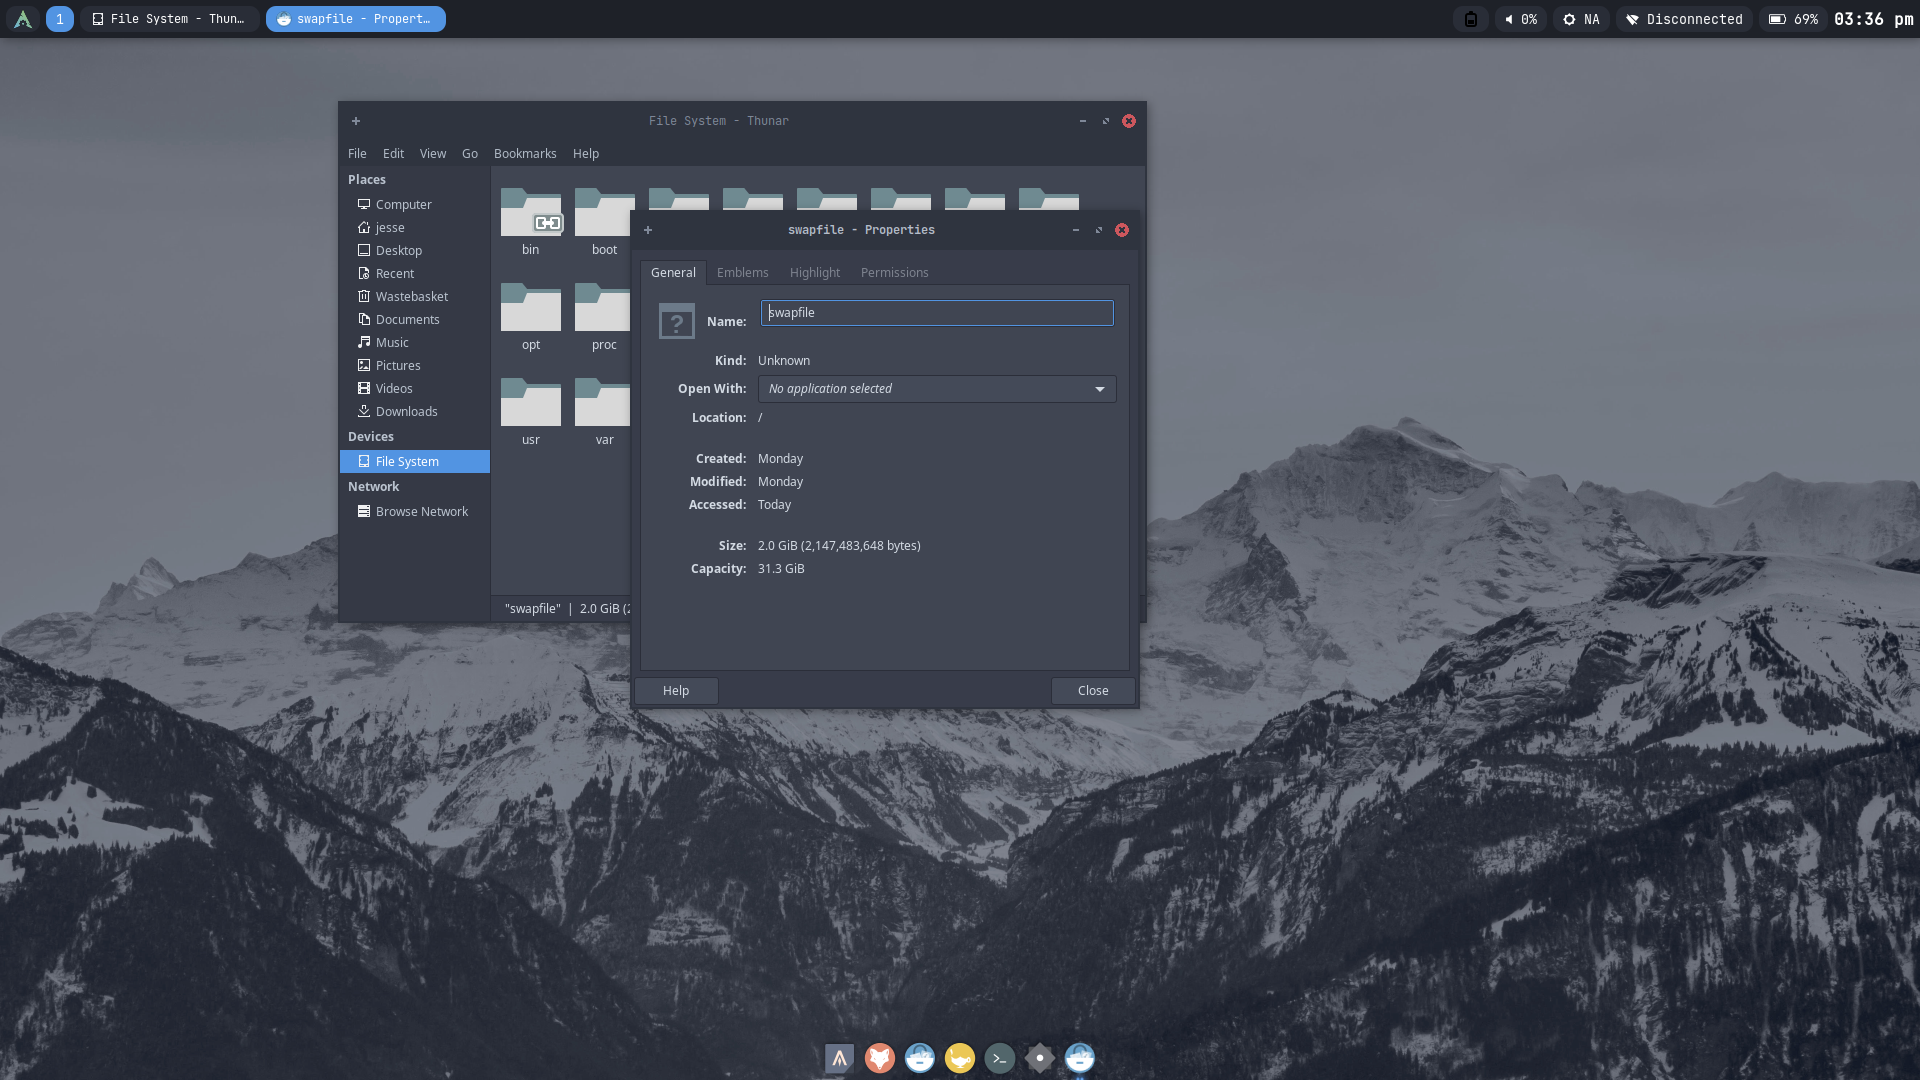Select the General tab
Viewport: 1920px width, 1080px height.
point(673,273)
